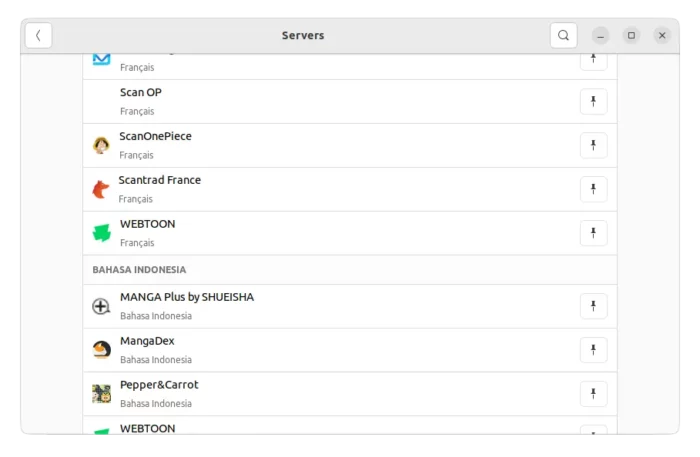Pin the Bahasa Indonesia MangaDex server
The height and width of the screenshot is (457, 700).
(593, 349)
